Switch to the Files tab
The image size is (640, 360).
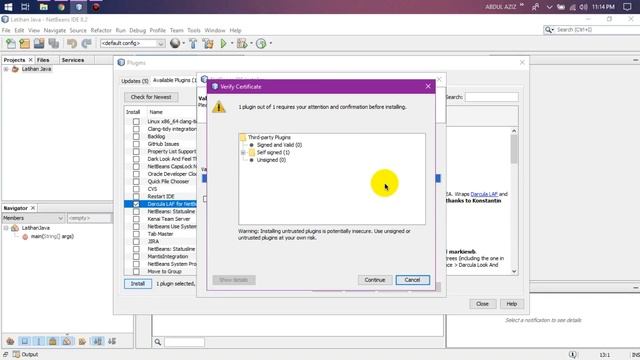coord(43,60)
